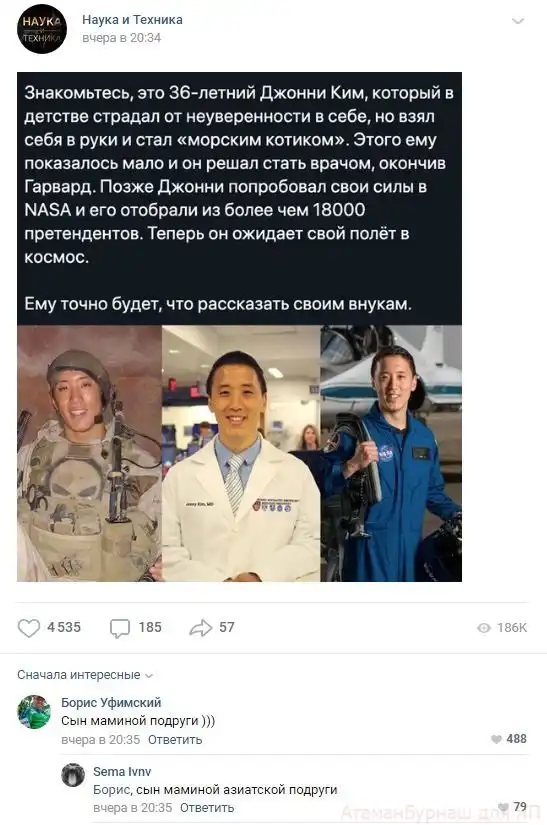
Task: Open comments via the speech bubble icon
Action: coord(120,628)
